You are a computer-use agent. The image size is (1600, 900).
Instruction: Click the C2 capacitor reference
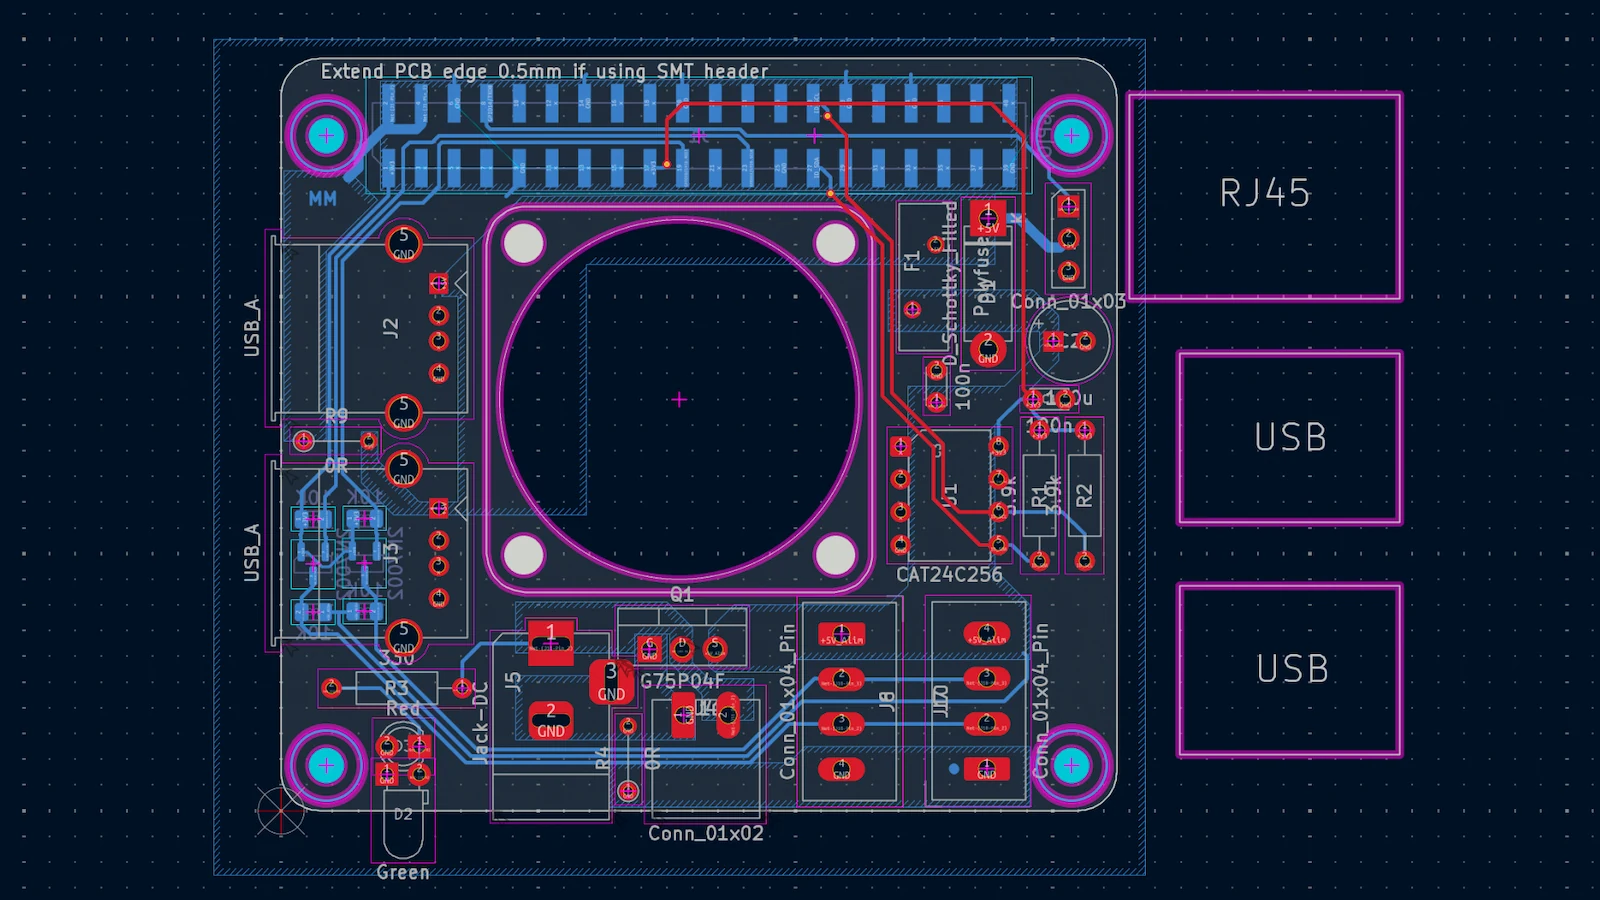pos(1069,341)
